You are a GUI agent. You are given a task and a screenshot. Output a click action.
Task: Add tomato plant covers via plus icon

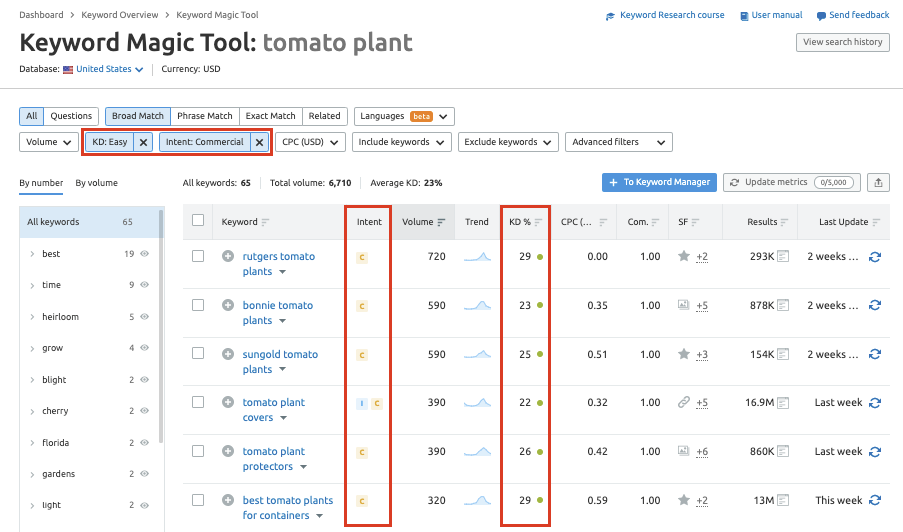coord(228,402)
